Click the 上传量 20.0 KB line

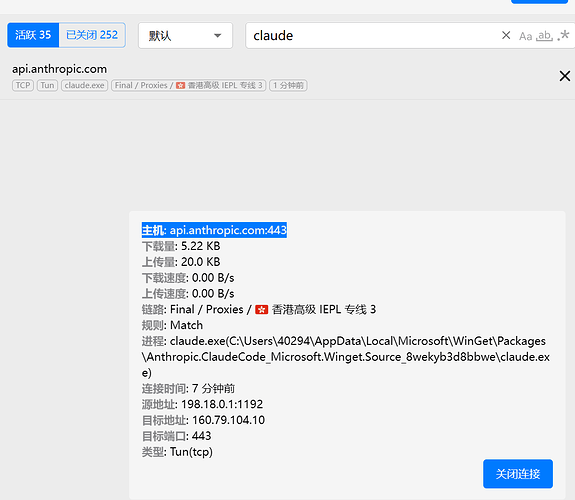[181, 262]
